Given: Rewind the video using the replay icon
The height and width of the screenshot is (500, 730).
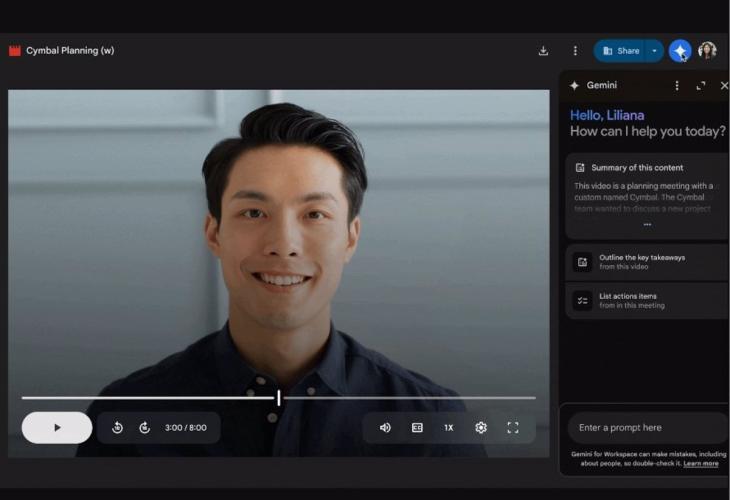Looking at the screenshot, I should pos(117,428).
